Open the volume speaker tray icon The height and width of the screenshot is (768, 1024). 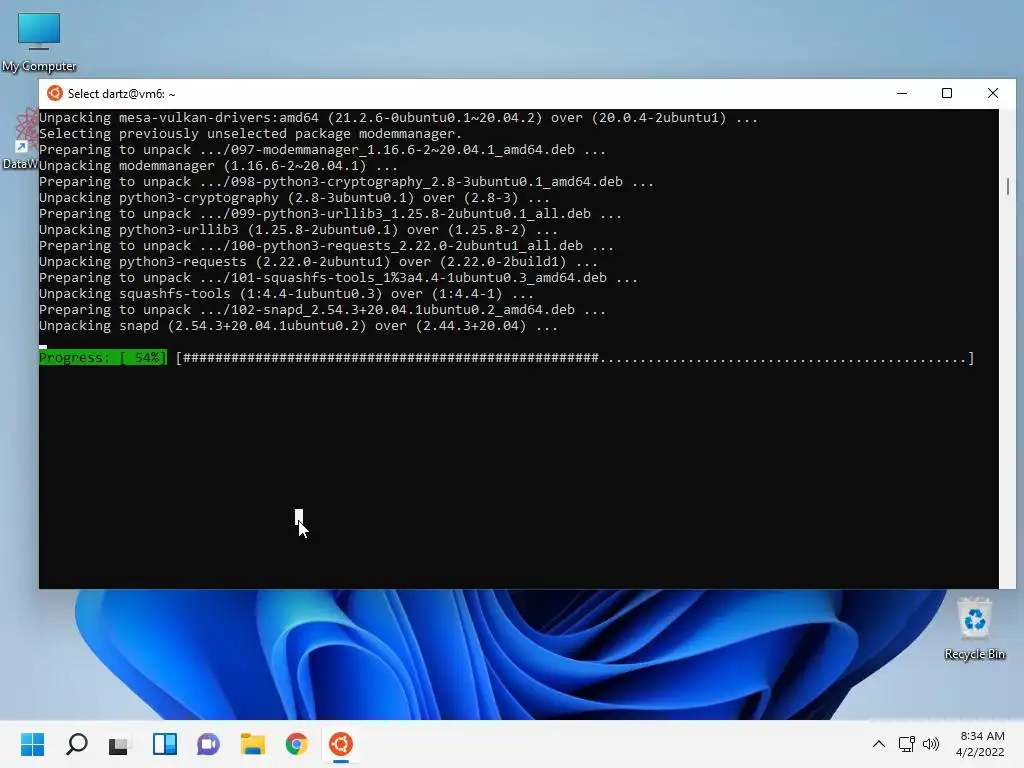coord(931,744)
